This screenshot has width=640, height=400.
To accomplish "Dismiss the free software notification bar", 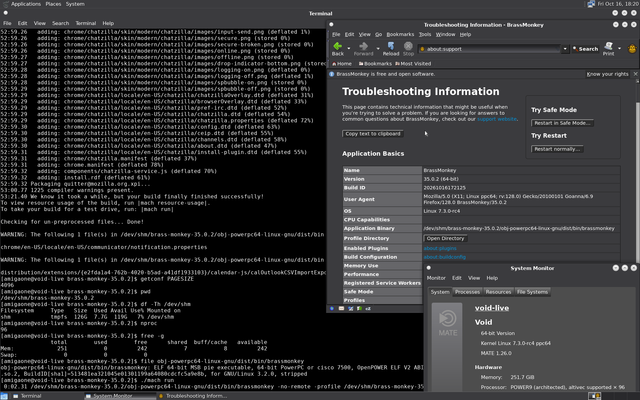I will (x=635, y=74).
